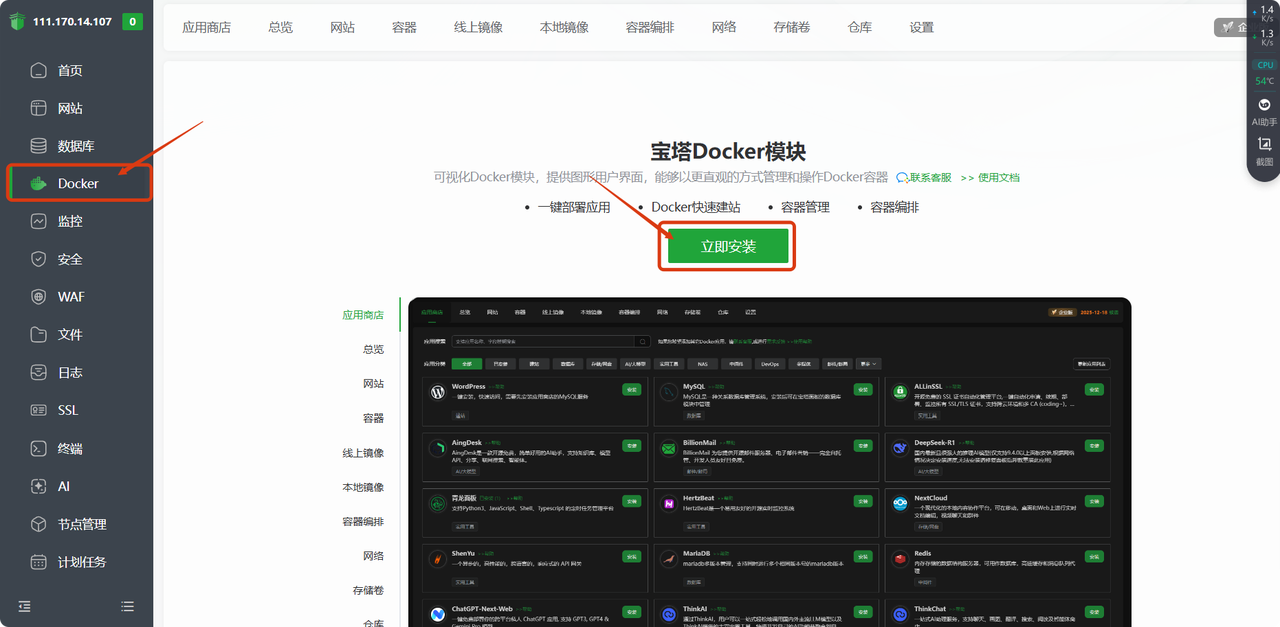Show 网站 preview in feature list
Screen dimensions: 1280x627
pos(374,384)
